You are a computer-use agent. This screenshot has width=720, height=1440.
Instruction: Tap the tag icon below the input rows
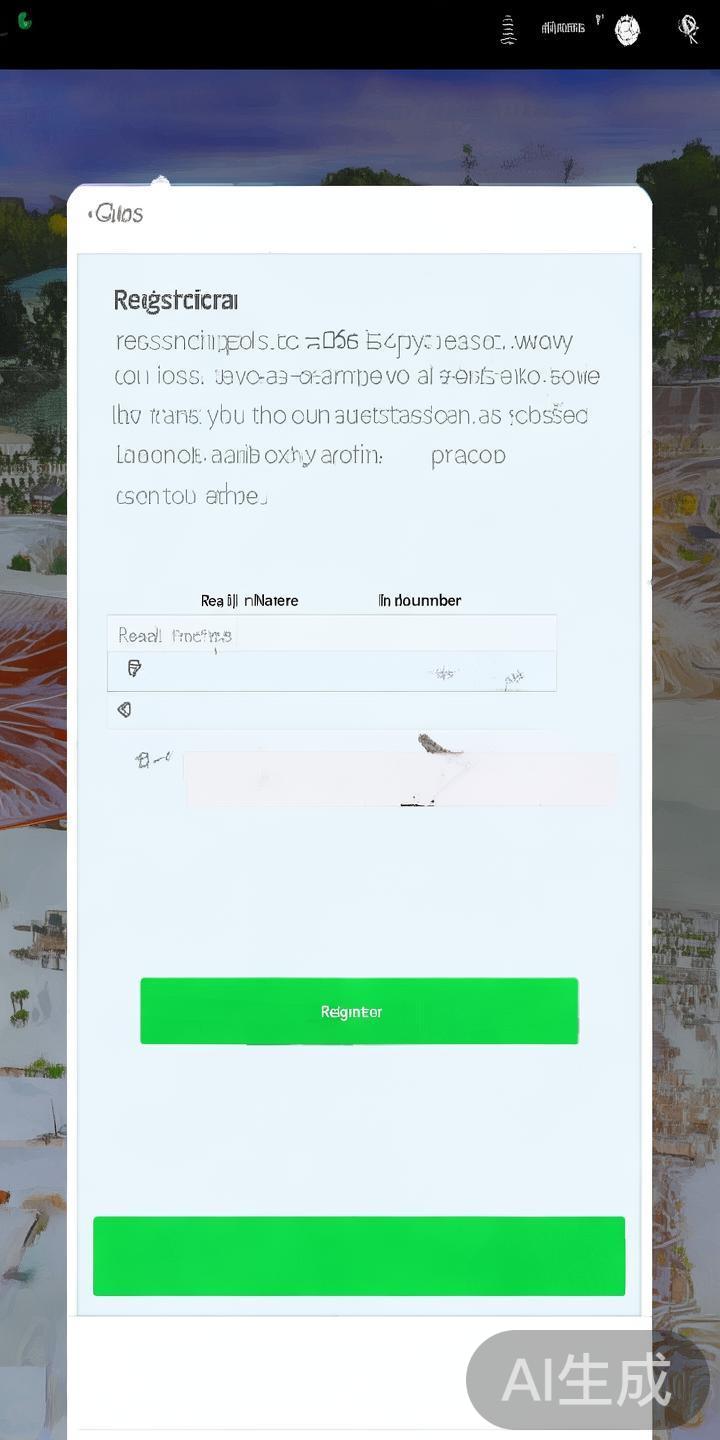(x=124, y=709)
